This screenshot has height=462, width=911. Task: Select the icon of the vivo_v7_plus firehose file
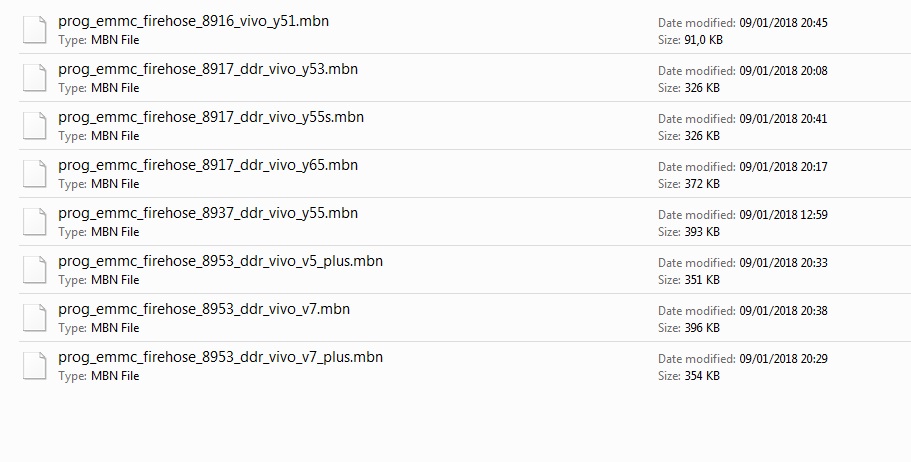click(35, 366)
